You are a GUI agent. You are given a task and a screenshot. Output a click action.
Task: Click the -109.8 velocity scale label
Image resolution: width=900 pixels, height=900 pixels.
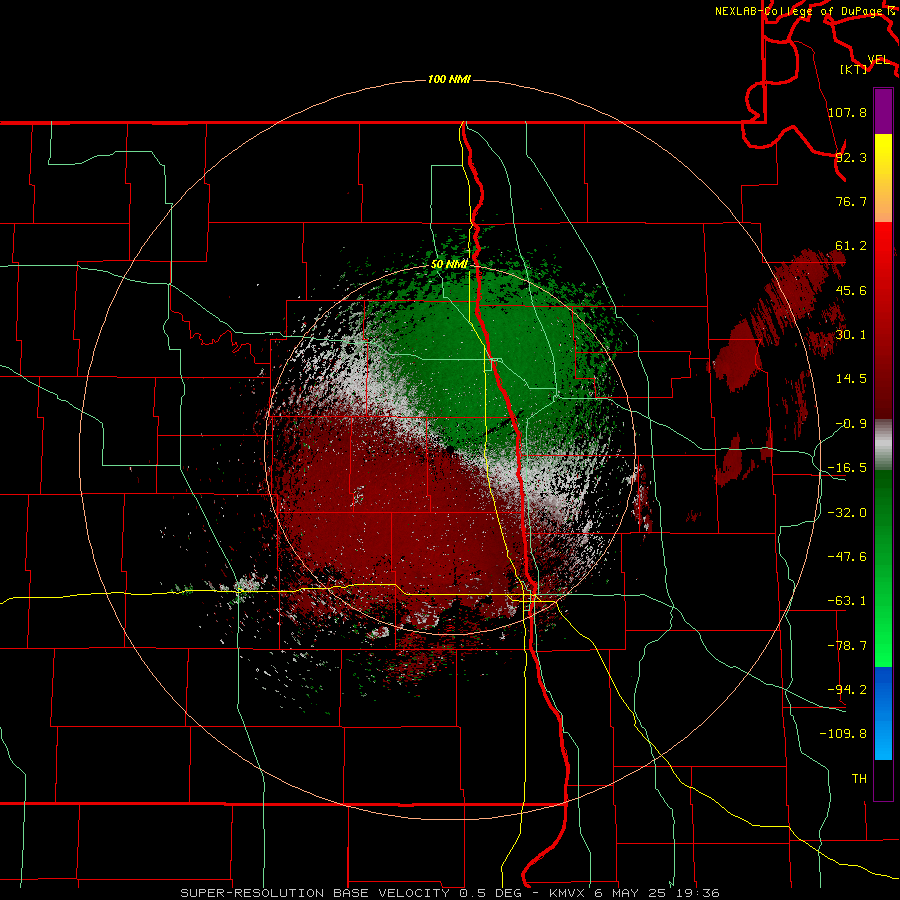(x=843, y=734)
